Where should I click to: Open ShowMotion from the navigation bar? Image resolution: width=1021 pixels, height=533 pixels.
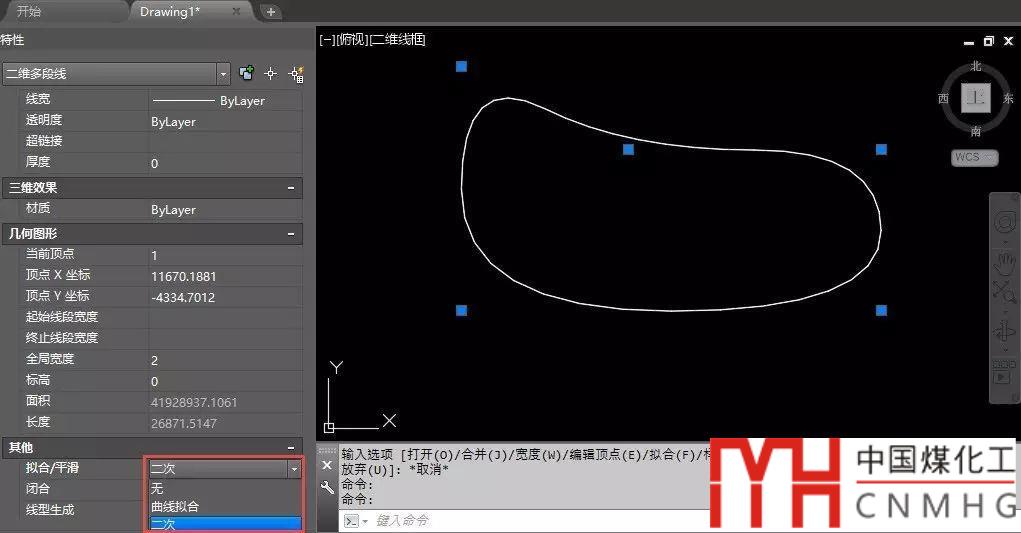pos(1003,376)
